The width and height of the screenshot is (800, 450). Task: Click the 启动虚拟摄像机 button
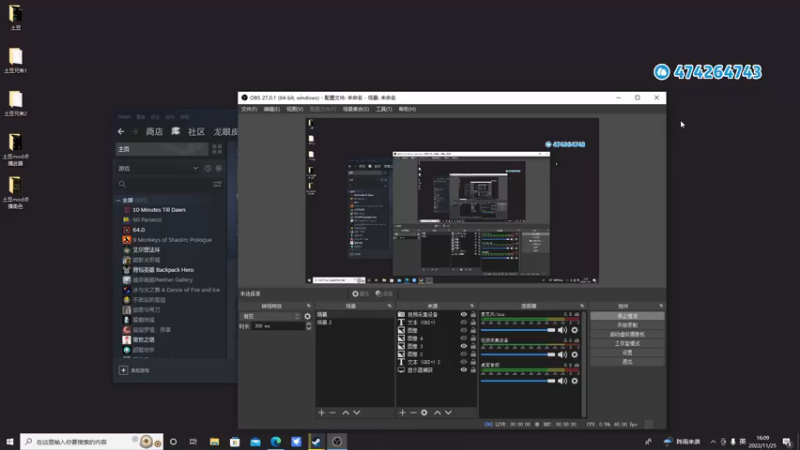coord(627,334)
